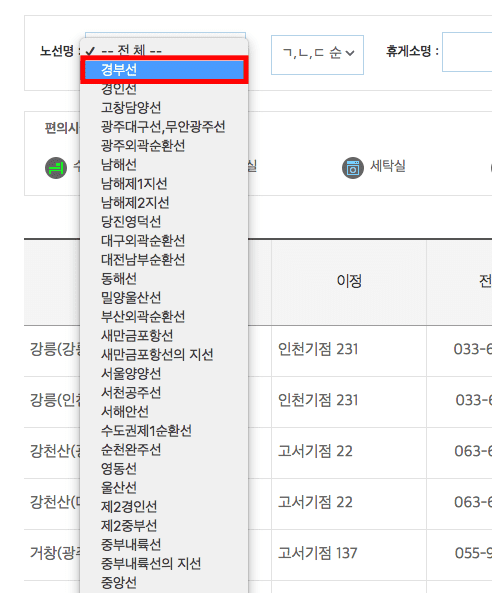Pick 중부내륙선의 지선 option
Image resolution: width=492 pixels, height=593 pixels.
164,564
